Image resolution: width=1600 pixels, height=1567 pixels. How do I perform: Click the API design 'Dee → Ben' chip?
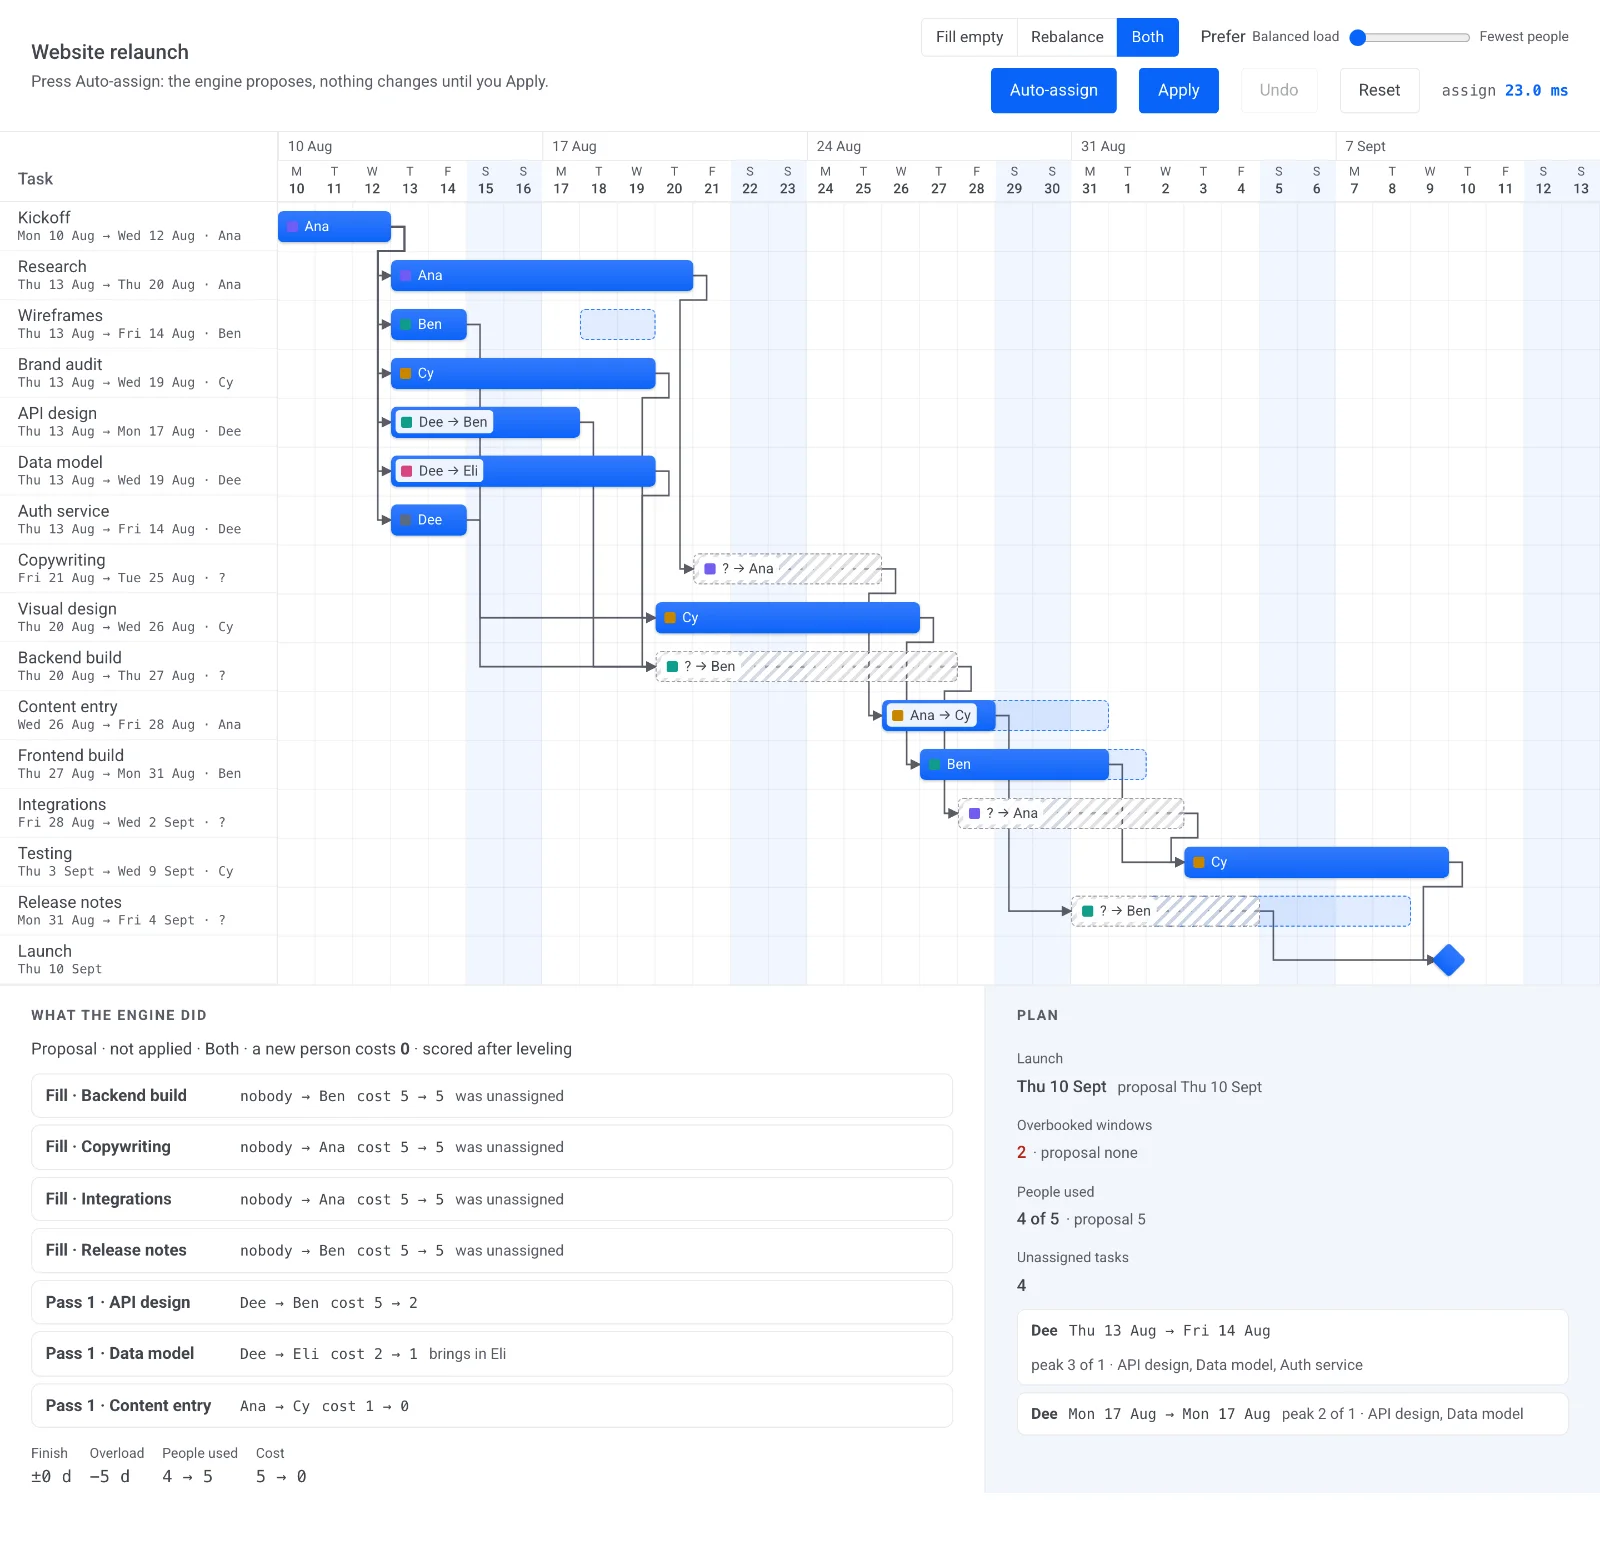[x=444, y=422]
